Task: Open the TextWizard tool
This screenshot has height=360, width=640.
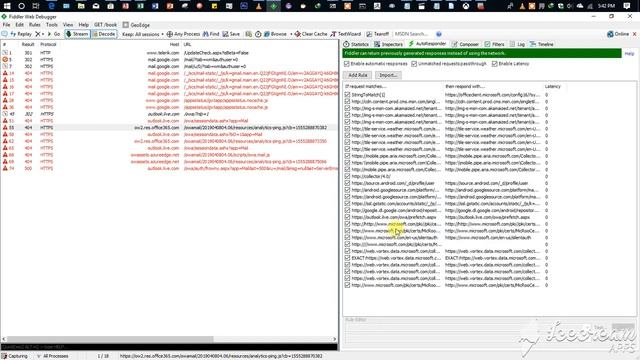Action: 346,34
